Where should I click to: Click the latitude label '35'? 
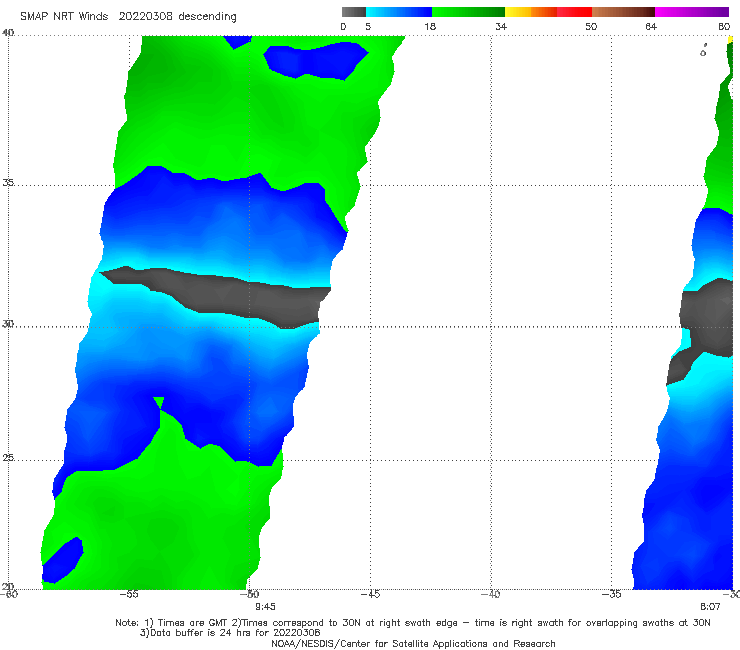8,182
